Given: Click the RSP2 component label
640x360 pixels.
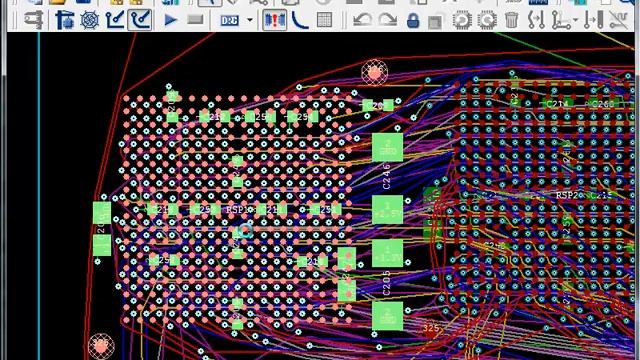Looking at the screenshot, I should (567, 196).
